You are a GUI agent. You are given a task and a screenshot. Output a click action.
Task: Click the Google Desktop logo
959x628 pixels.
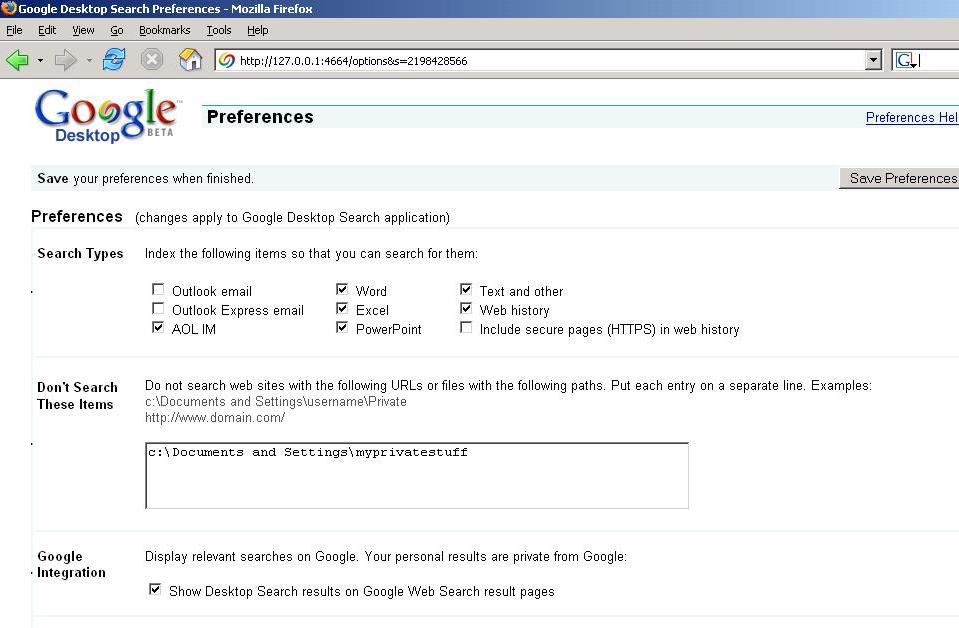[x=108, y=116]
